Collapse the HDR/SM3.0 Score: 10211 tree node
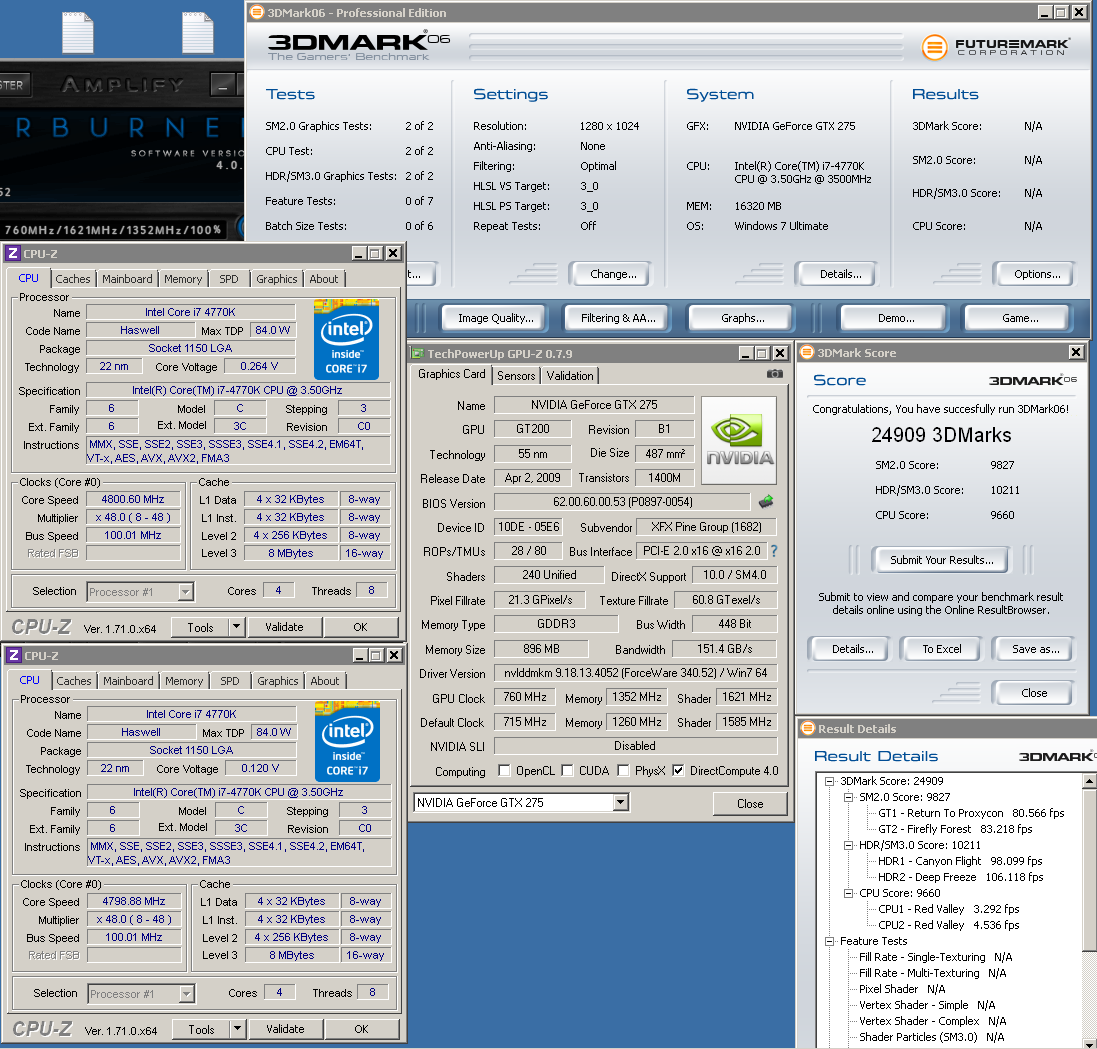The width and height of the screenshot is (1097, 1049). 849,845
